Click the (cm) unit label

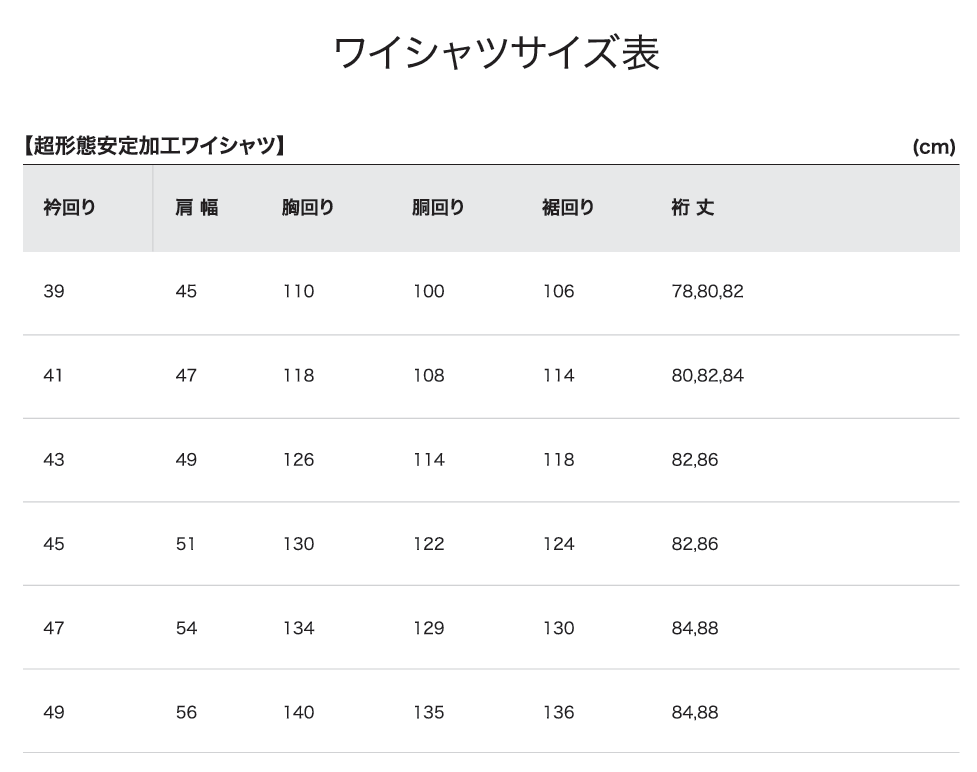934,147
